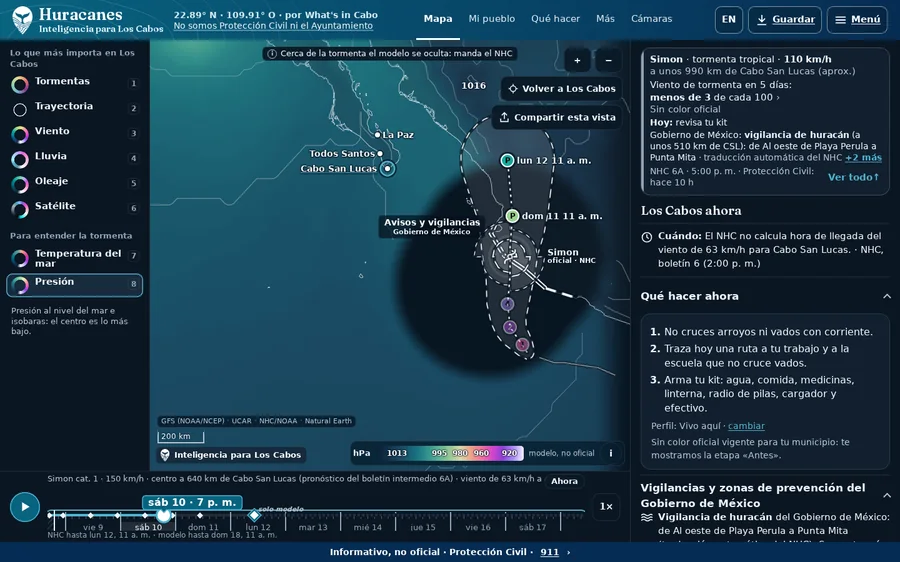This screenshot has height=562, width=900.
Task: Open wind probability chevron after 'de cada 100'
Action: (x=778, y=98)
